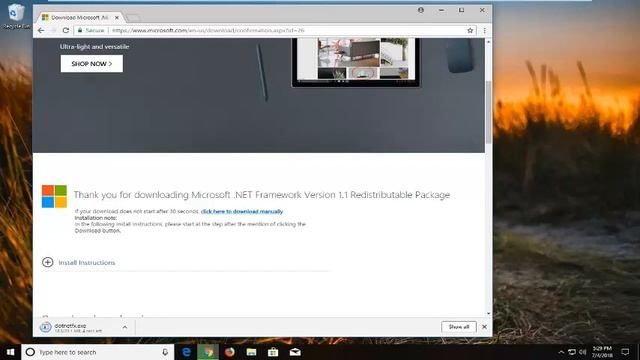The image size is (640, 360).
Task: Click the SHOP NOW button
Action: [92, 64]
